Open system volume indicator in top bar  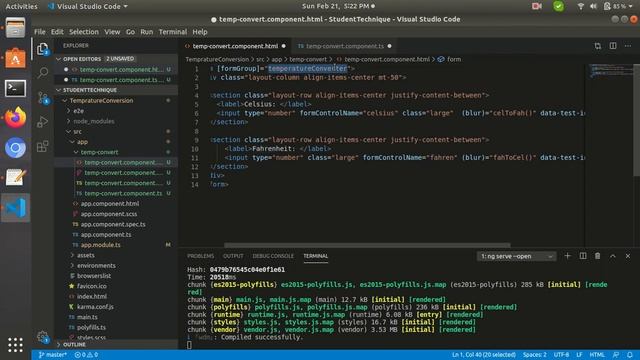[593, 6]
